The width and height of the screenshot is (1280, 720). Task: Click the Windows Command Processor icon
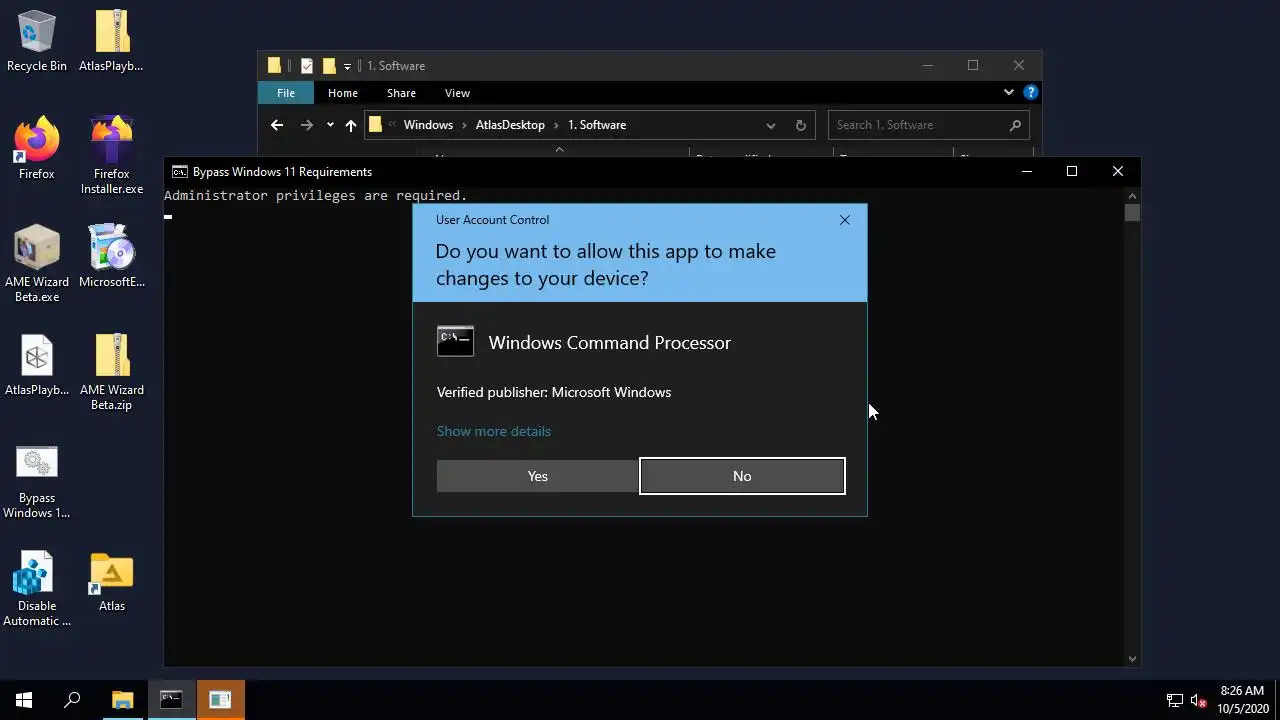(455, 342)
